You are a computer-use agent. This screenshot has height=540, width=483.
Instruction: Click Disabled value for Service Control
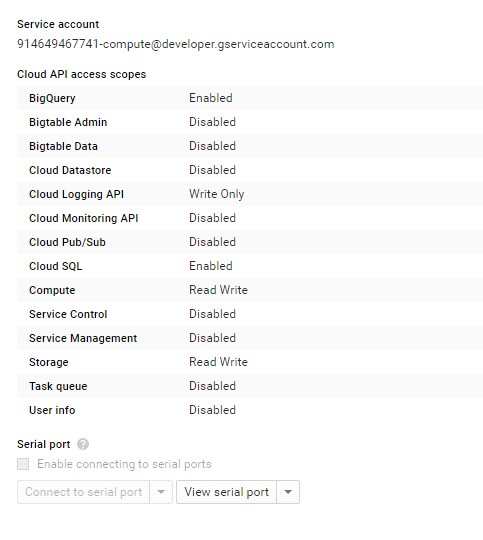[x=213, y=314]
